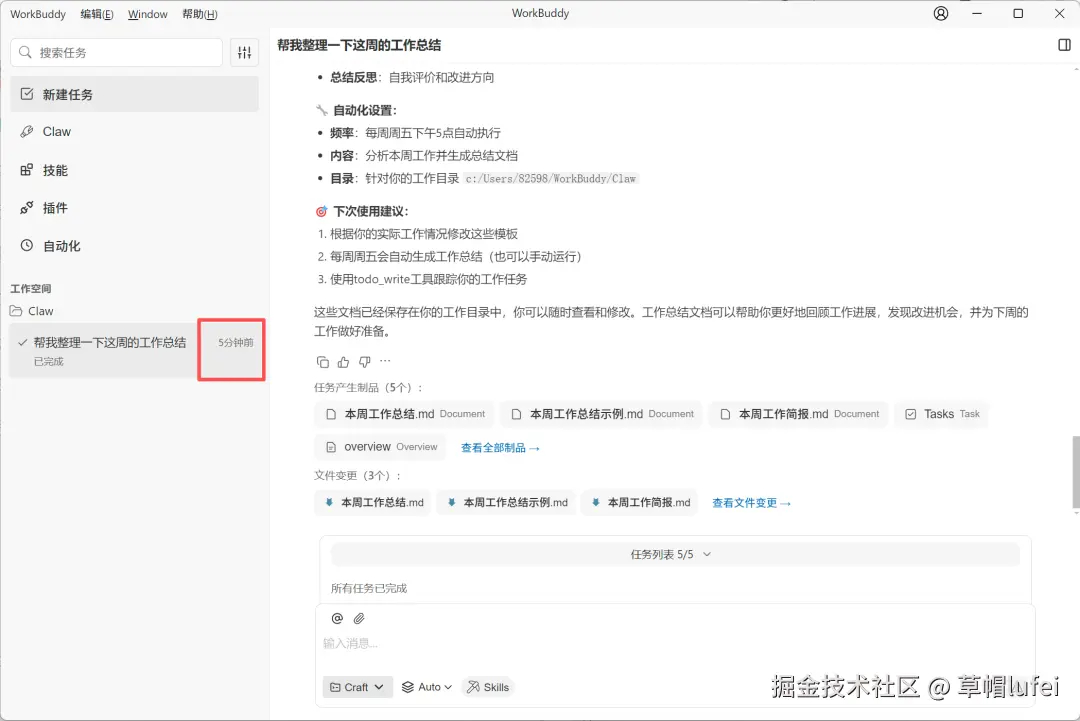Viewport: 1080px width, 721px height.
Task: Open more actions ellipsis under response
Action: (x=385, y=361)
